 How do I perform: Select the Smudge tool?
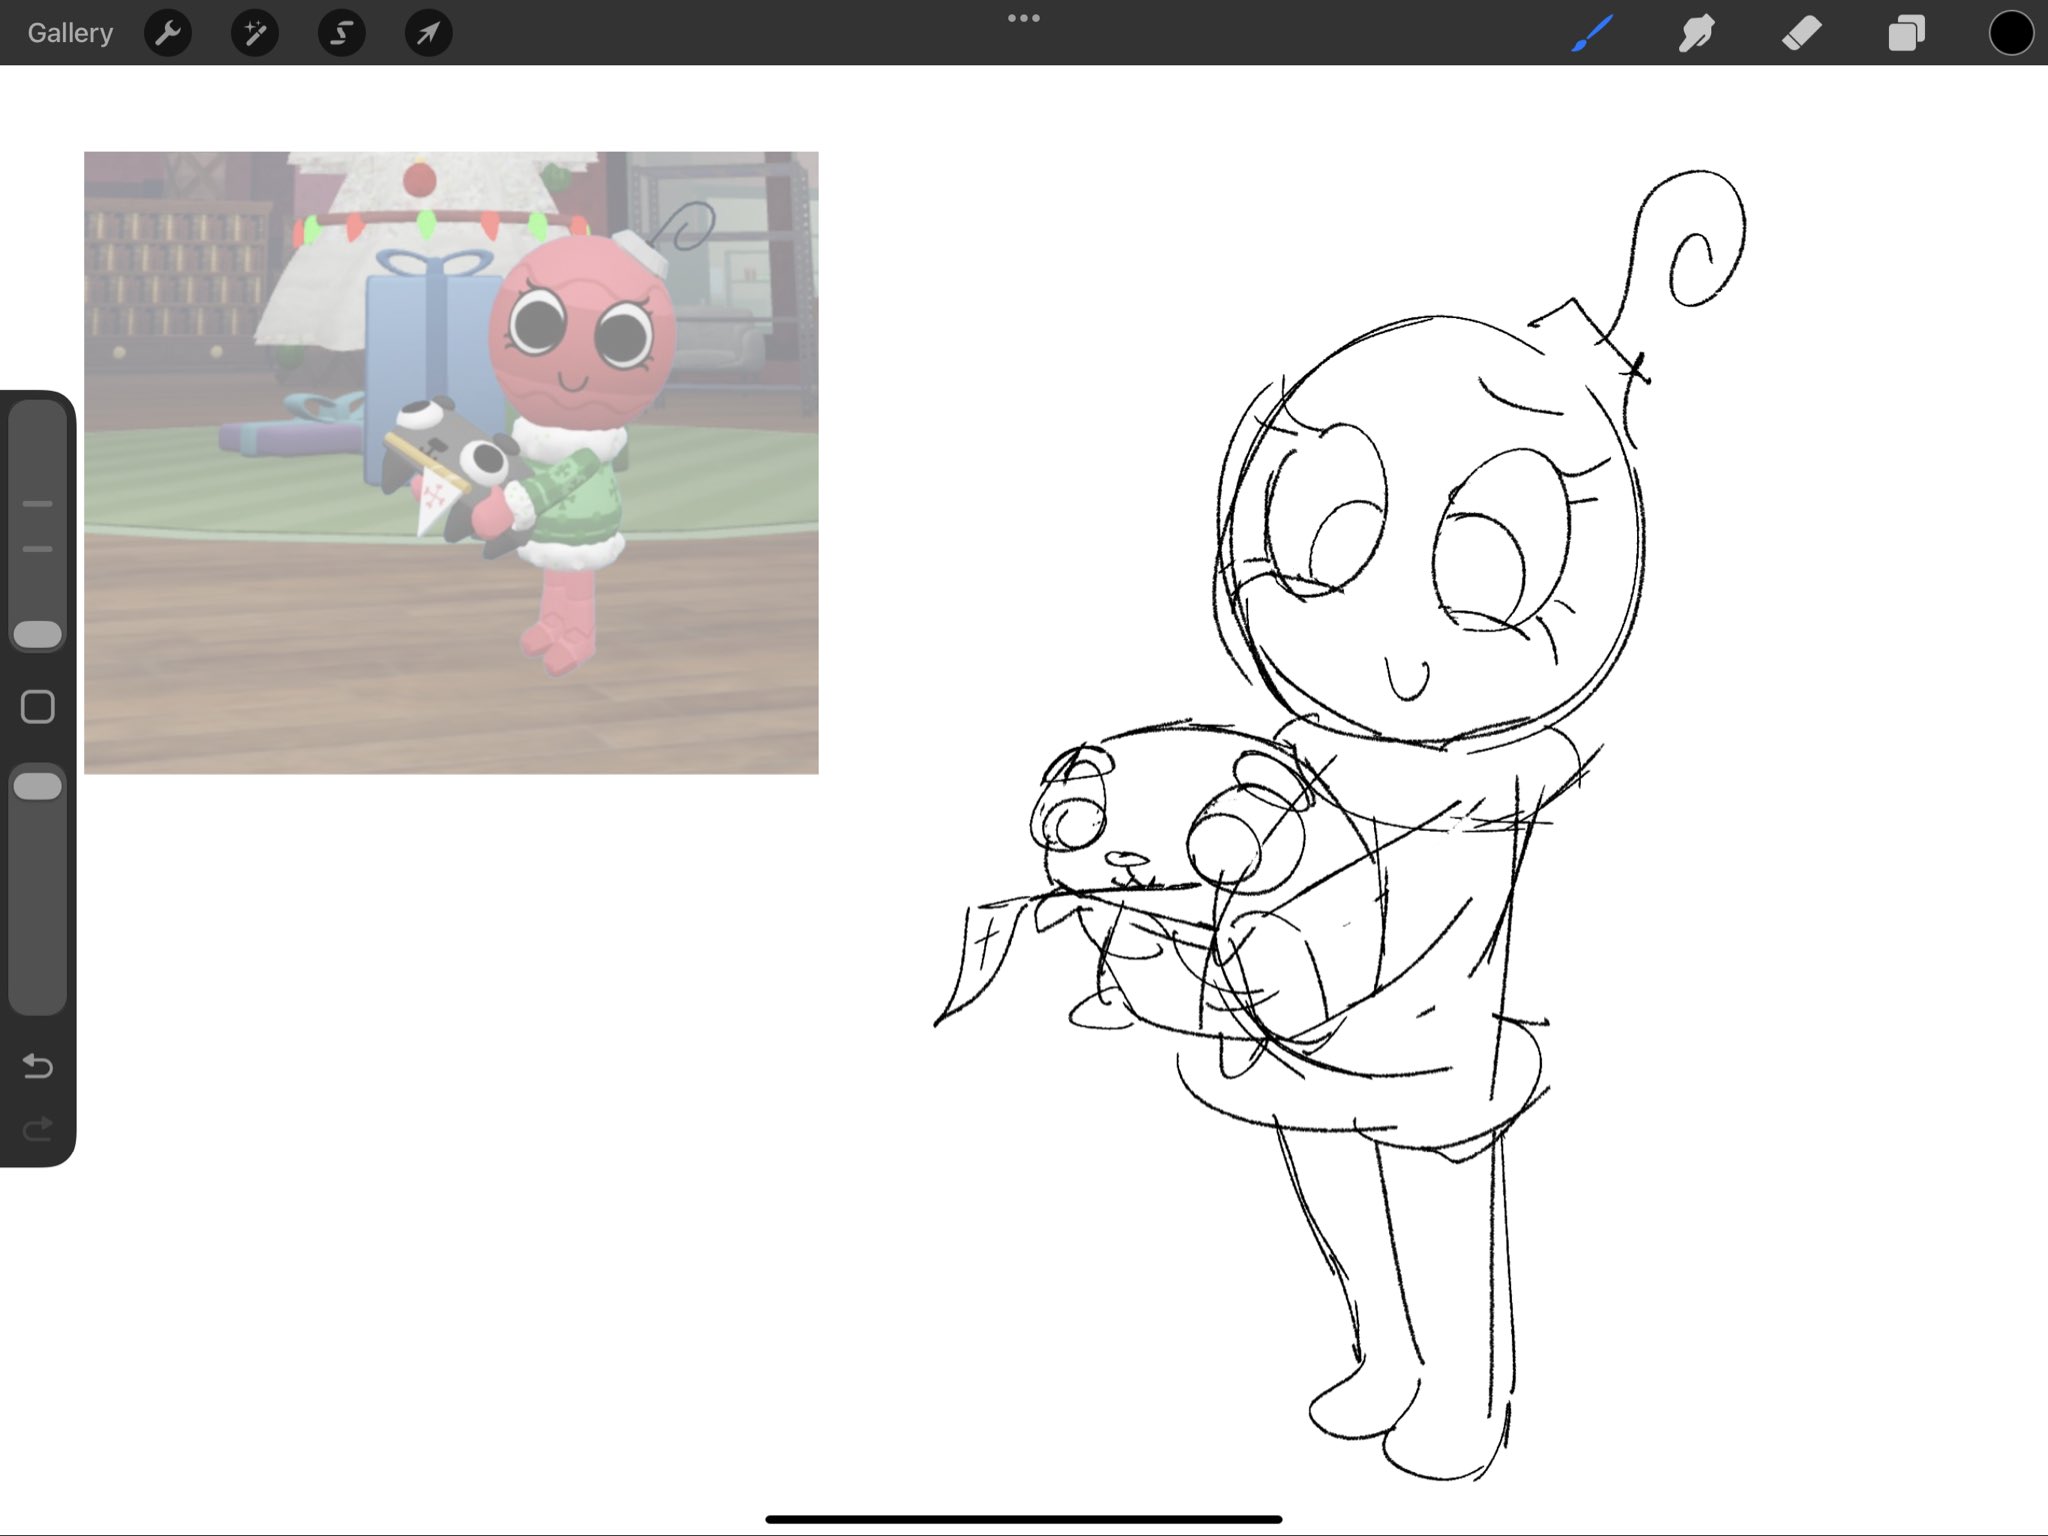[x=1697, y=33]
